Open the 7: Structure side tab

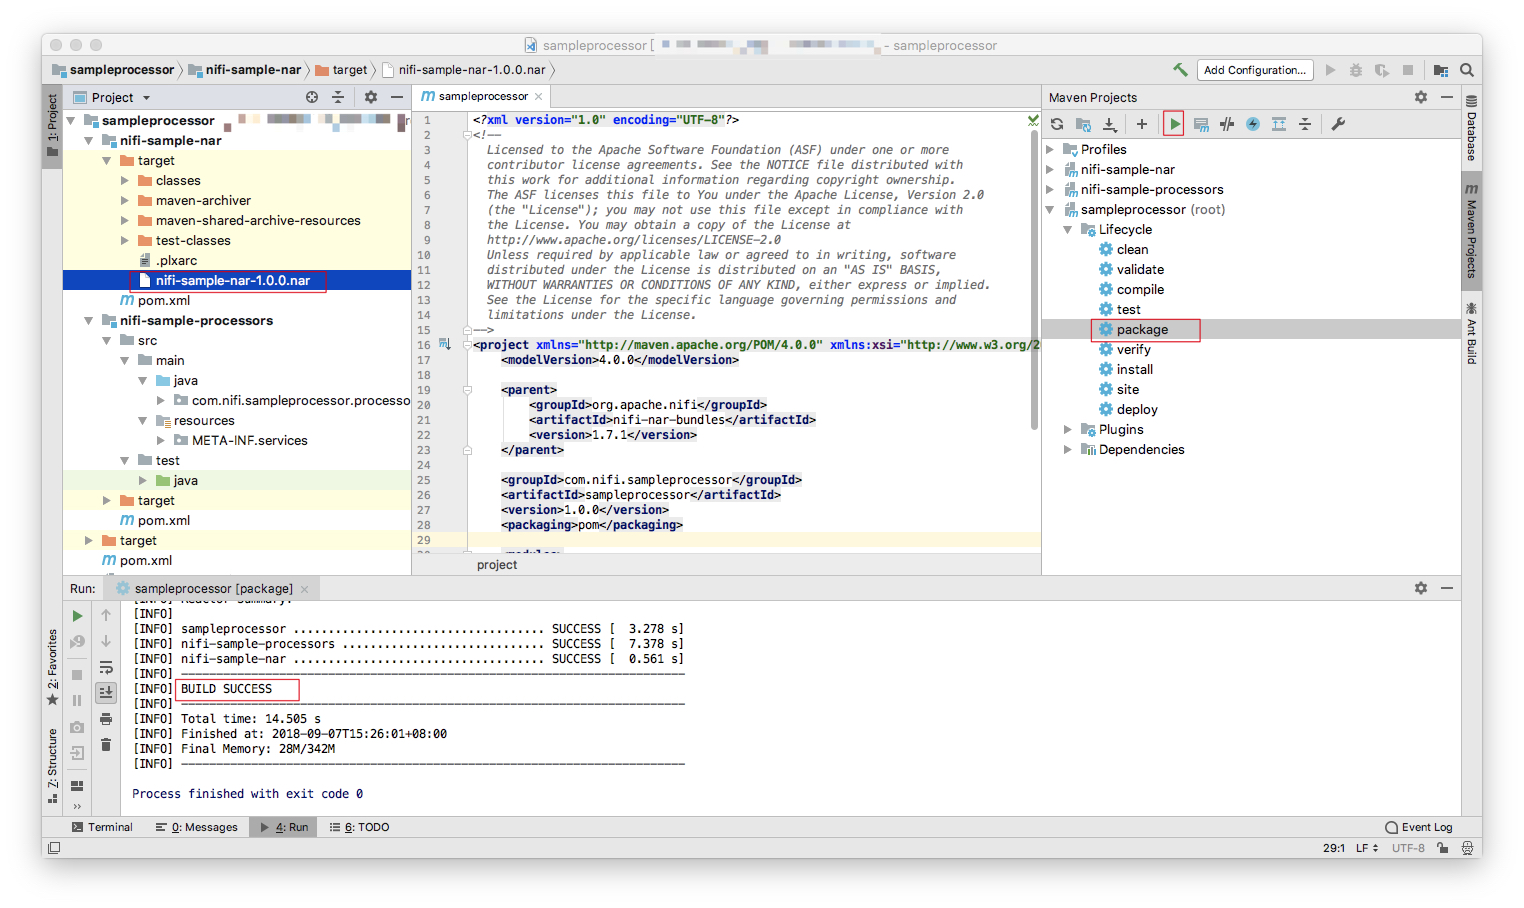[52, 766]
